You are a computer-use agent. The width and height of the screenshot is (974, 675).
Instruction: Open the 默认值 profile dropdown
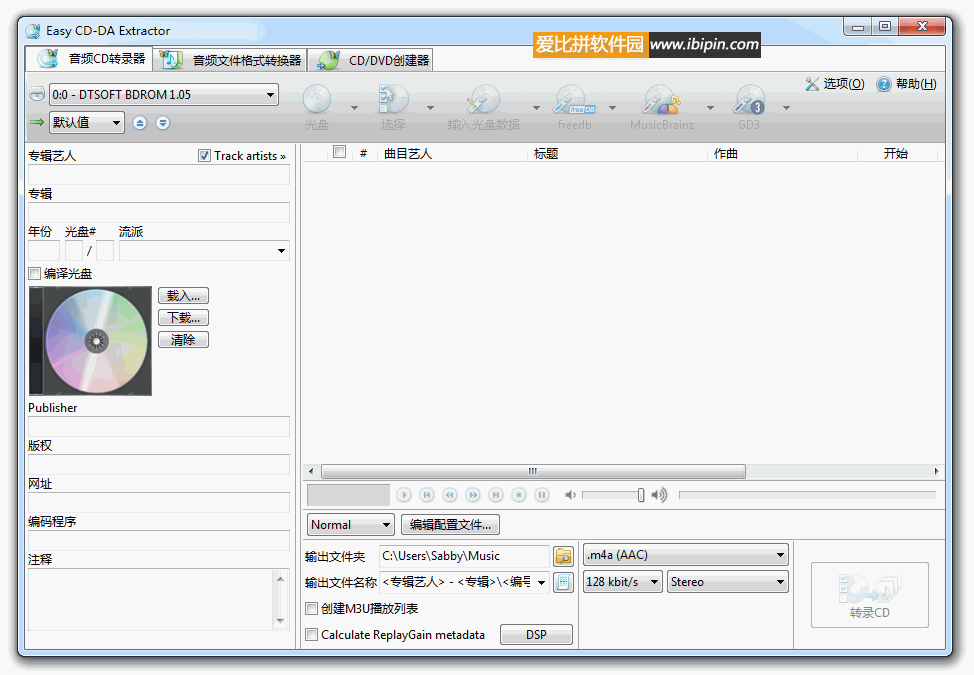86,122
